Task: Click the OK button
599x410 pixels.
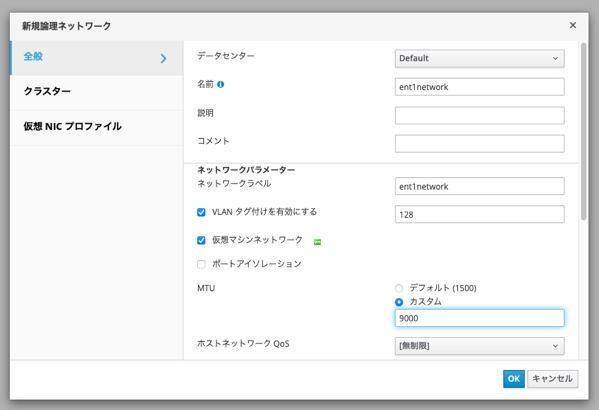Action: coord(513,379)
